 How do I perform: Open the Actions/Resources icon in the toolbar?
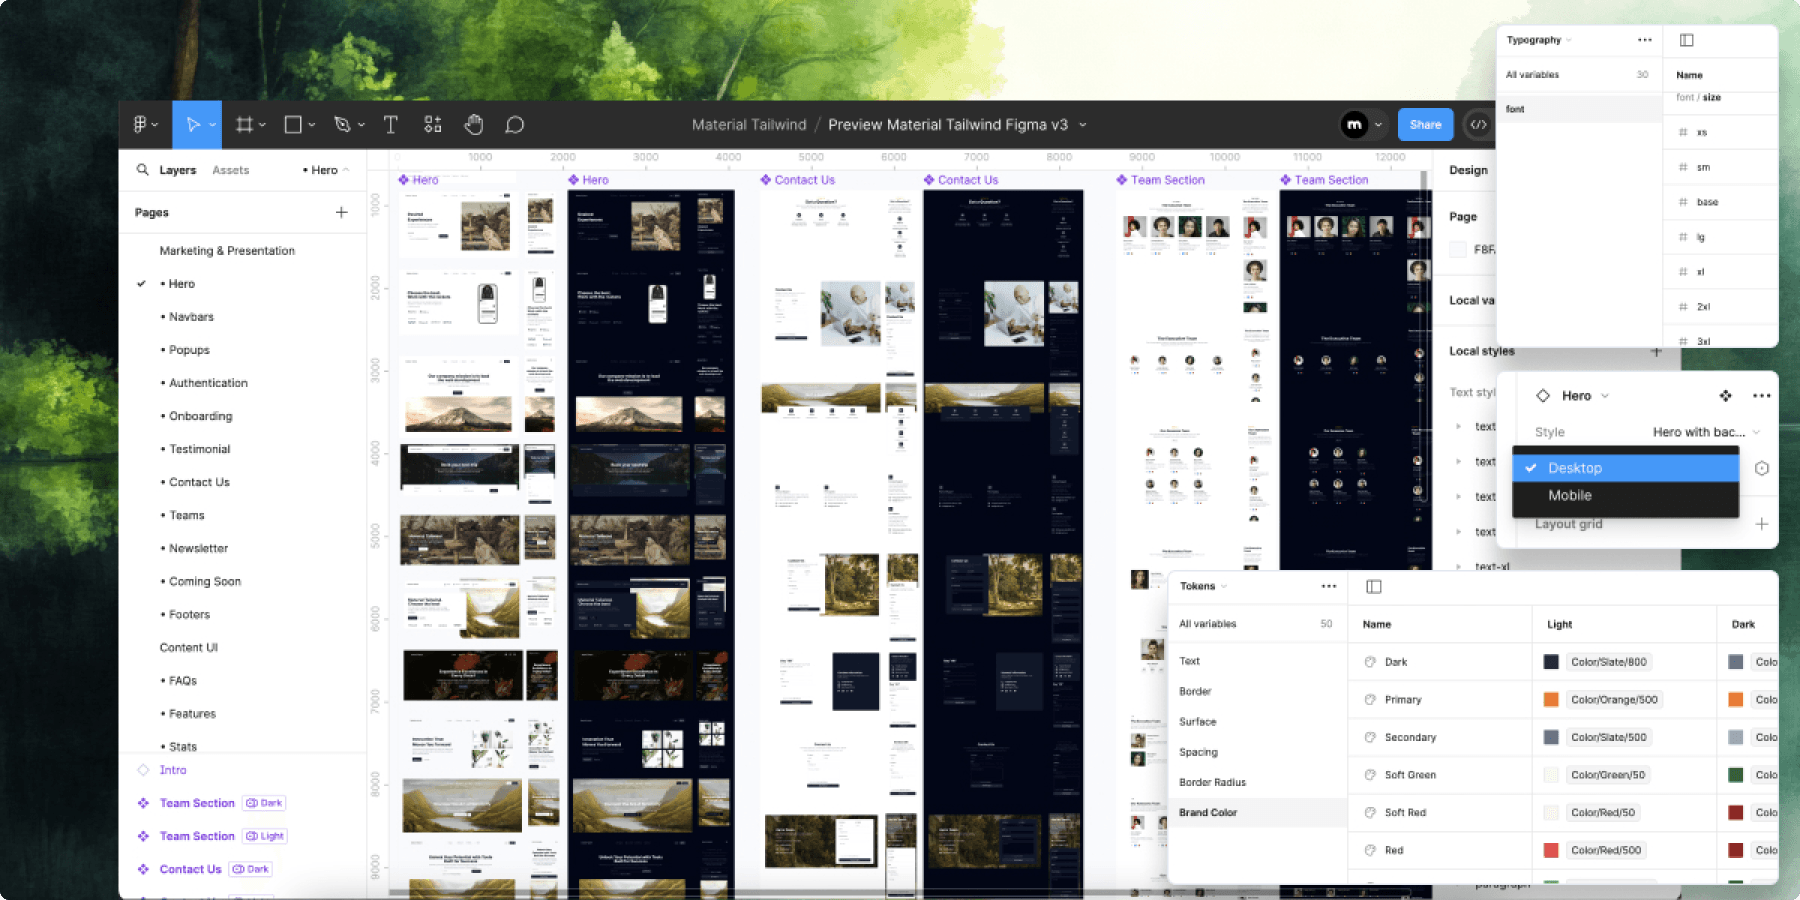pos(433,124)
